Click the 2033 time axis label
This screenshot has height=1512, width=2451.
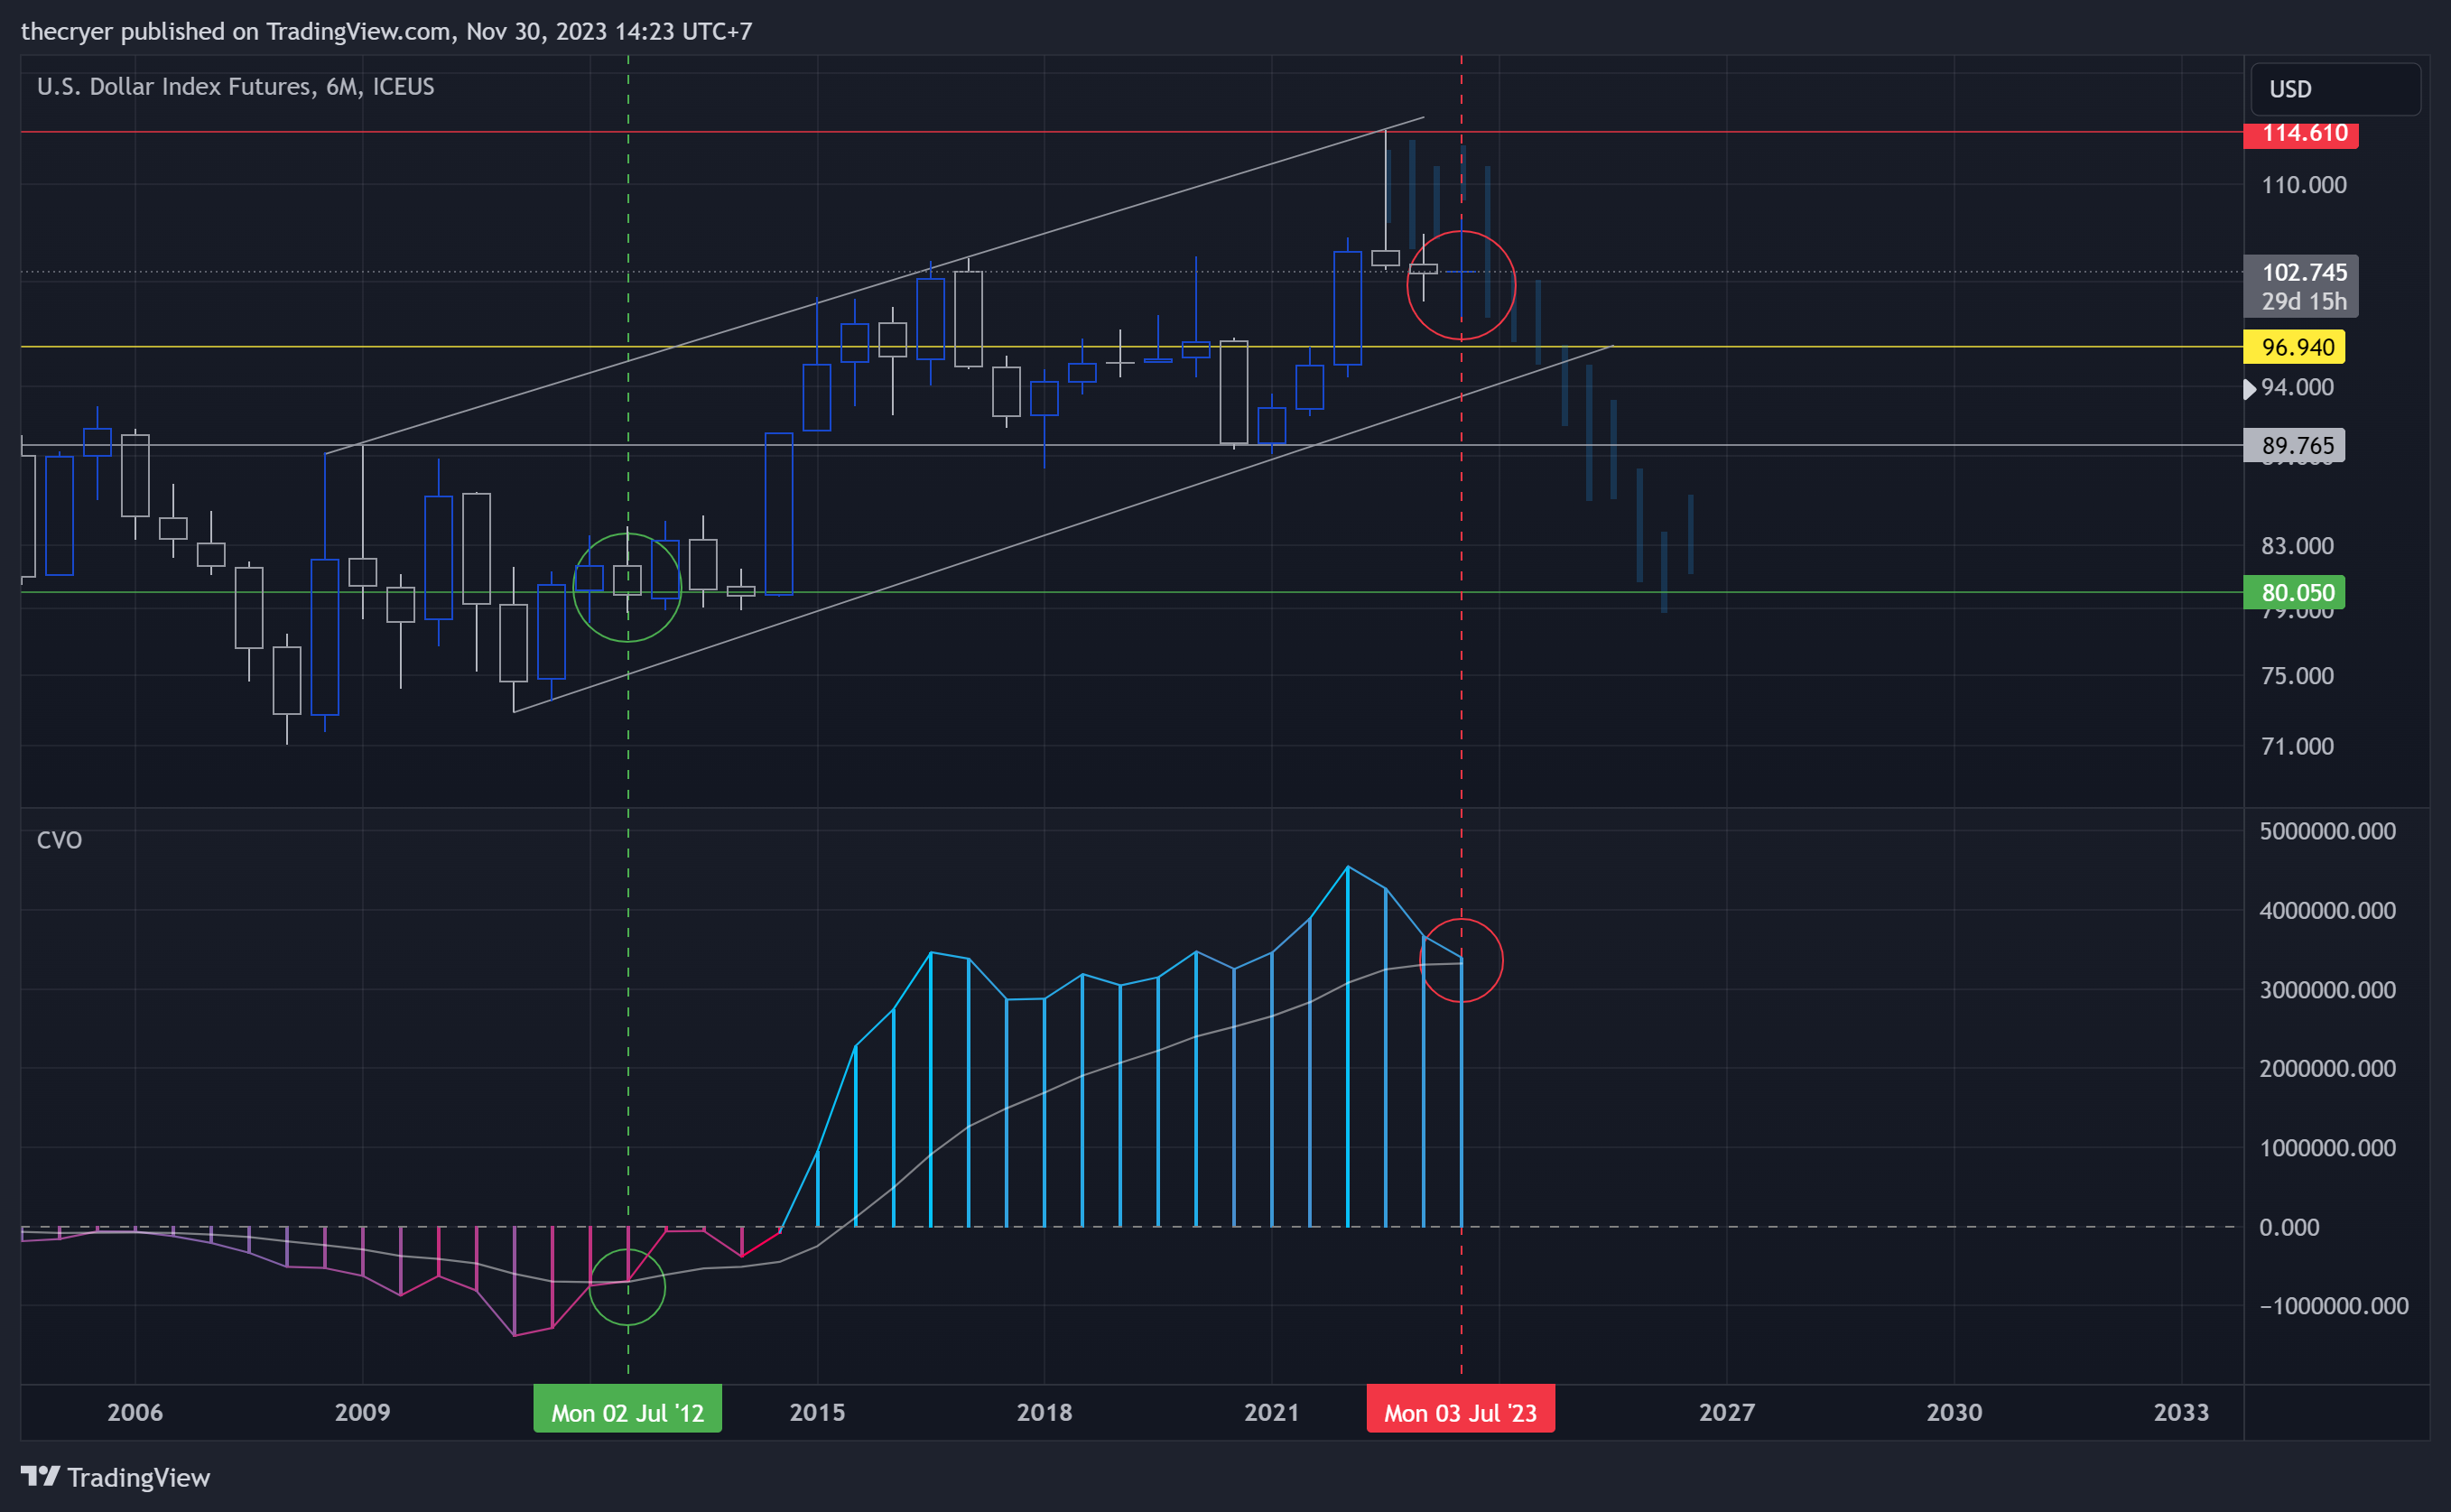pyautogui.click(x=2181, y=1412)
